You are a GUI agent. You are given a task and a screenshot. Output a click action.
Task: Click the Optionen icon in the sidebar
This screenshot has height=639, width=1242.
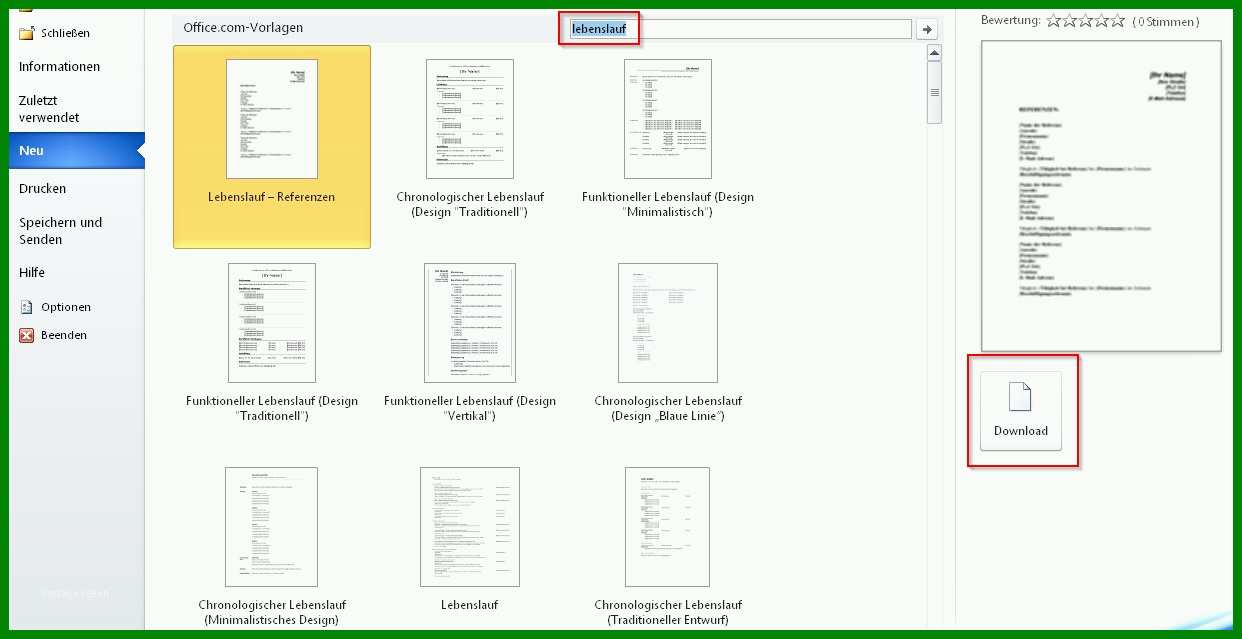(27, 307)
